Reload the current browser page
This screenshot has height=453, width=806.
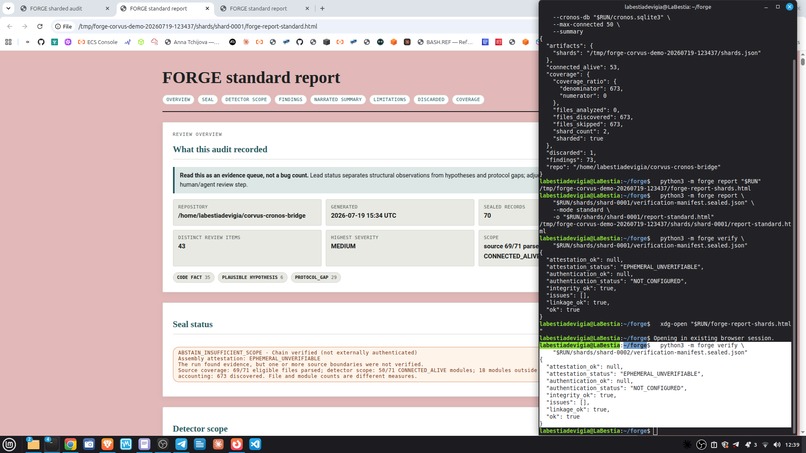[40, 26]
